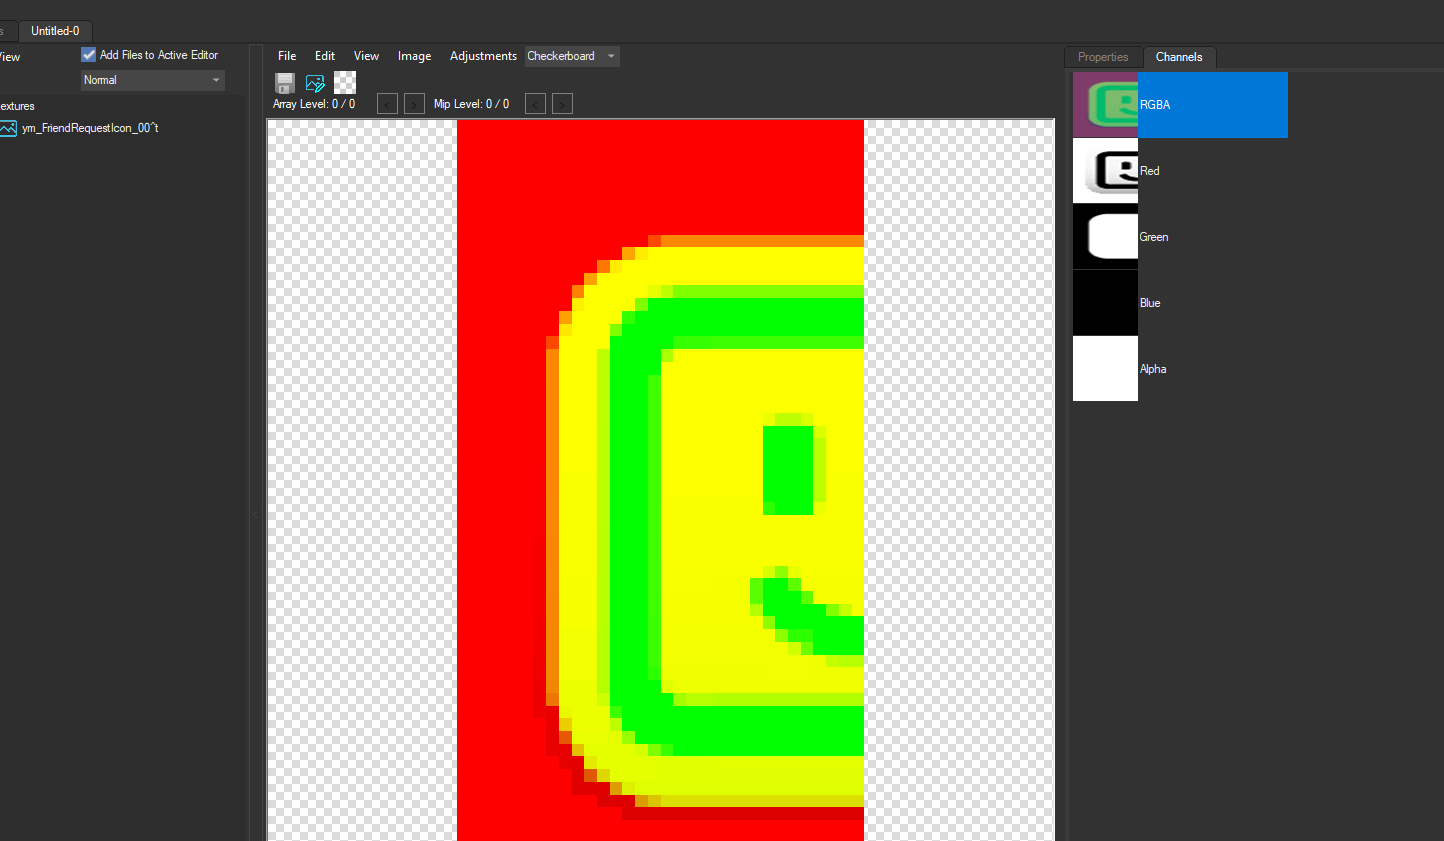Image resolution: width=1444 pixels, height=841 pixels.
Task: Go to next array level
Action: tap(414, 103)
